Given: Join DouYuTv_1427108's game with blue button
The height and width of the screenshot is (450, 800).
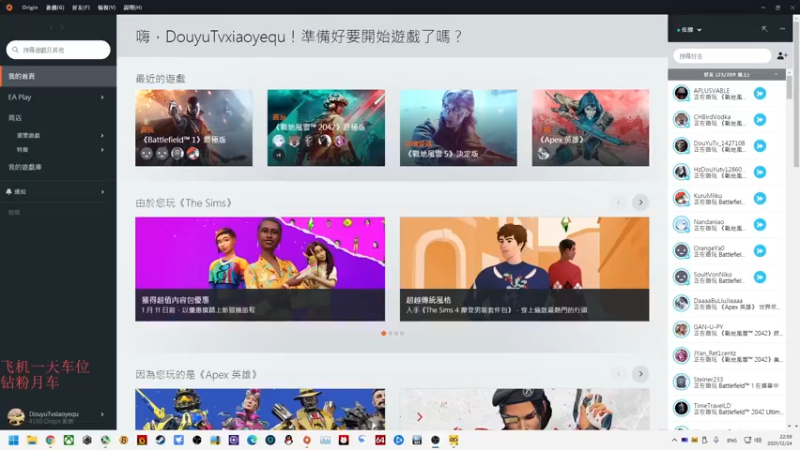Looking at the screenshot, I should click(x=760, y=146).
